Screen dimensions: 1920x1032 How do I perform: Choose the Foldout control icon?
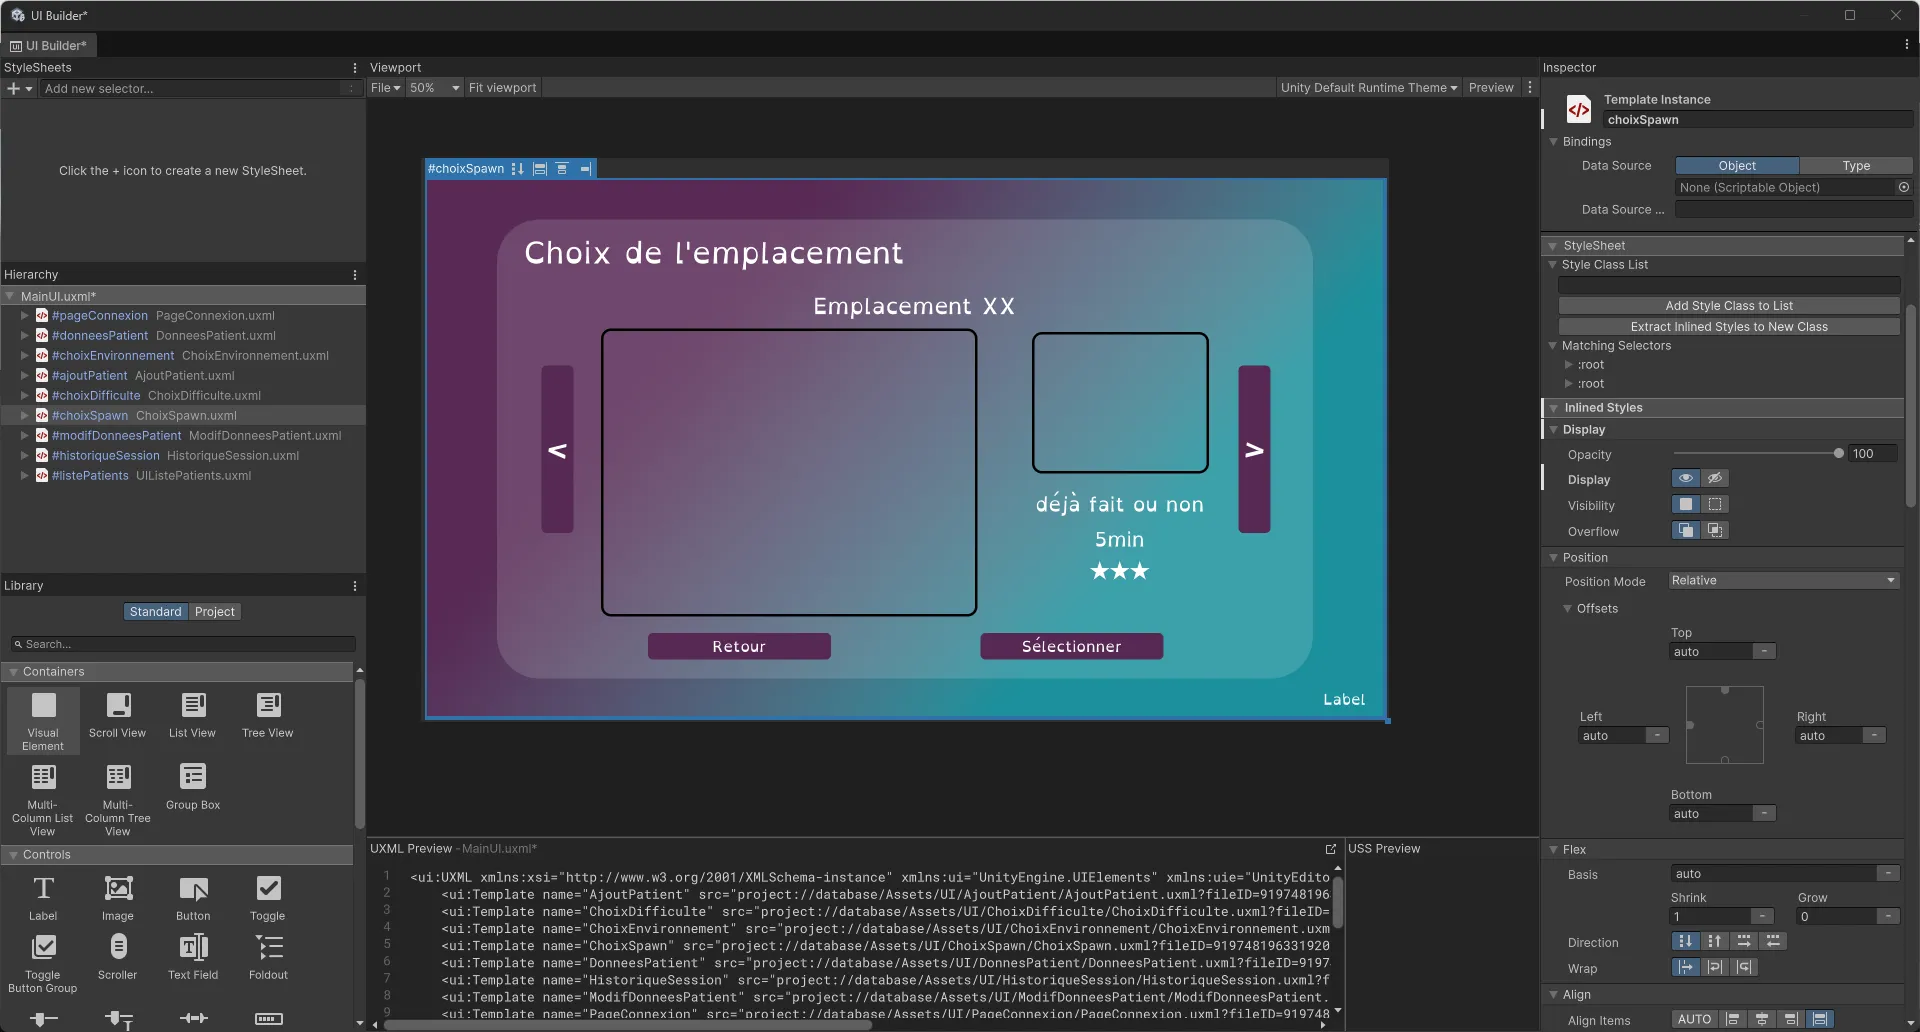pyautogui.click(x=268, y=947)
